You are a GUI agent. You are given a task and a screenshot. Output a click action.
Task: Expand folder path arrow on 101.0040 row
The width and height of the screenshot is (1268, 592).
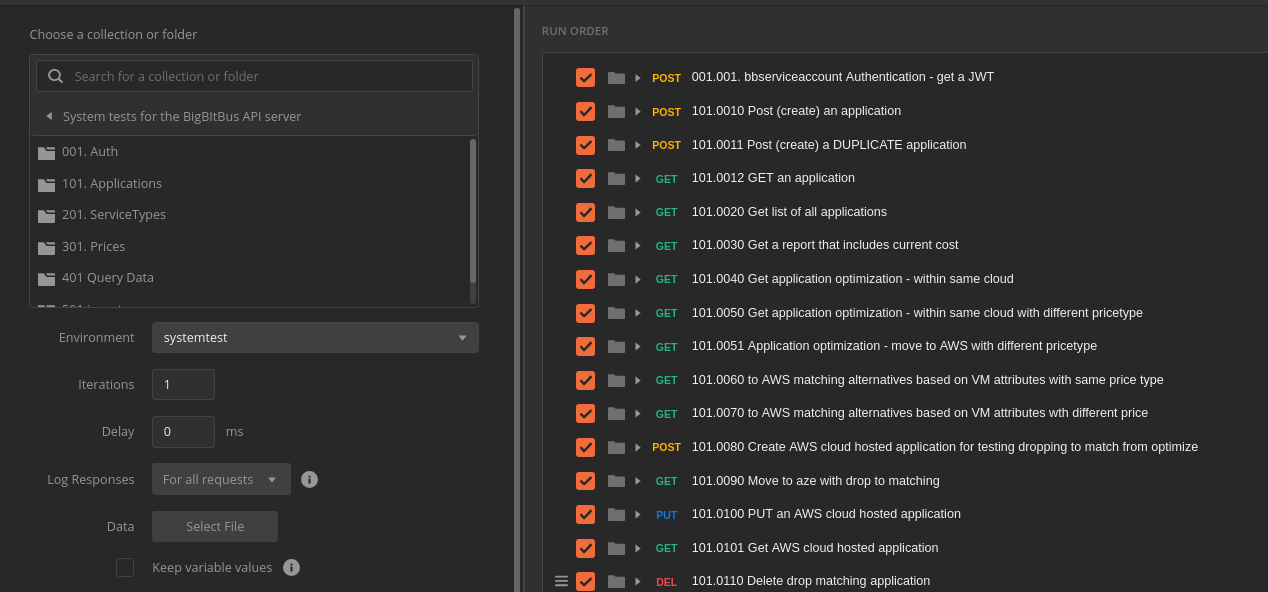point(638,279)
